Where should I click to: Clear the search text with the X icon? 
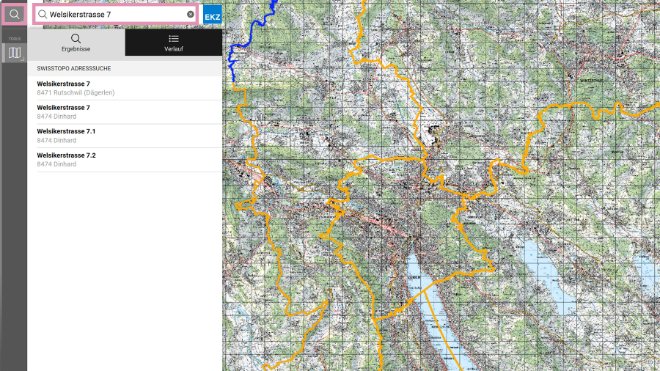click(190, 14)
